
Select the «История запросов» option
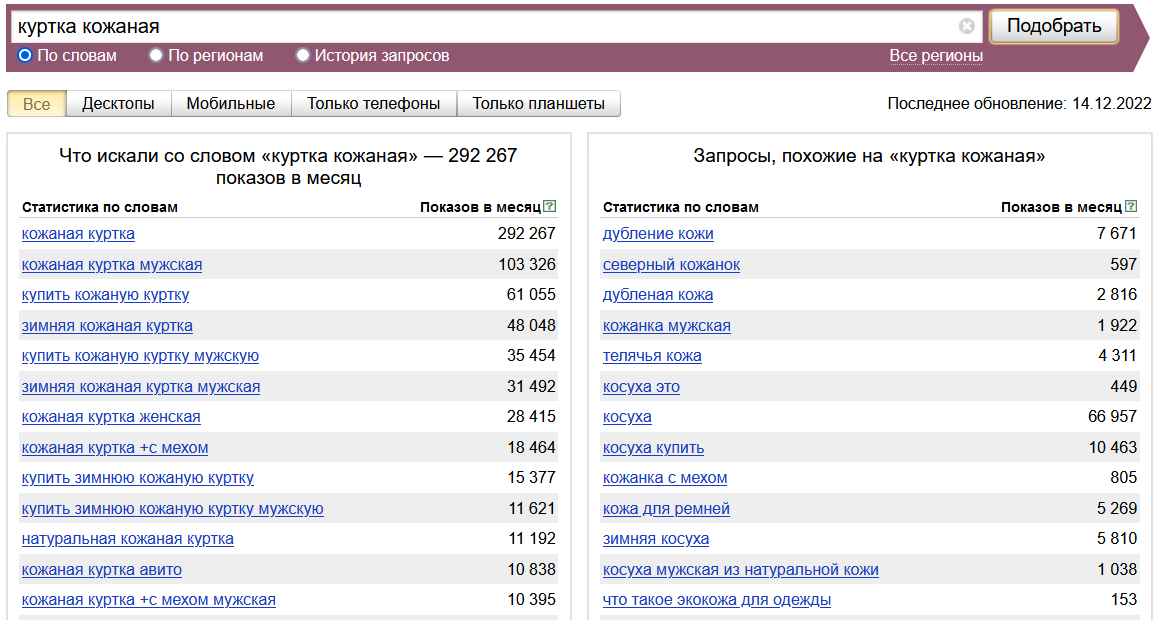coord(302,57)
